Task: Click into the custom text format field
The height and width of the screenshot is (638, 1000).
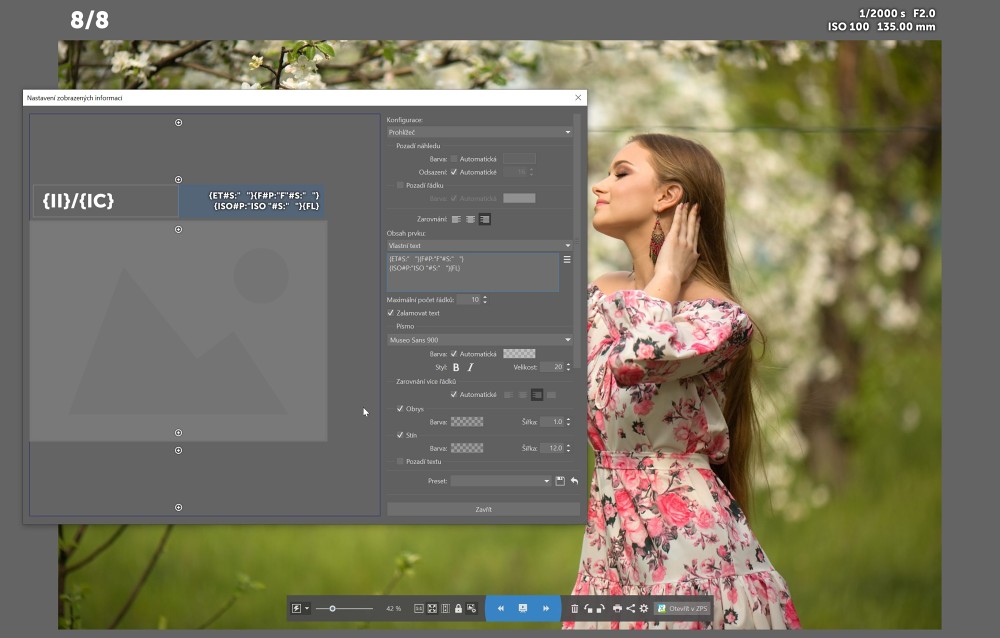Action: [x=473, y=272]
